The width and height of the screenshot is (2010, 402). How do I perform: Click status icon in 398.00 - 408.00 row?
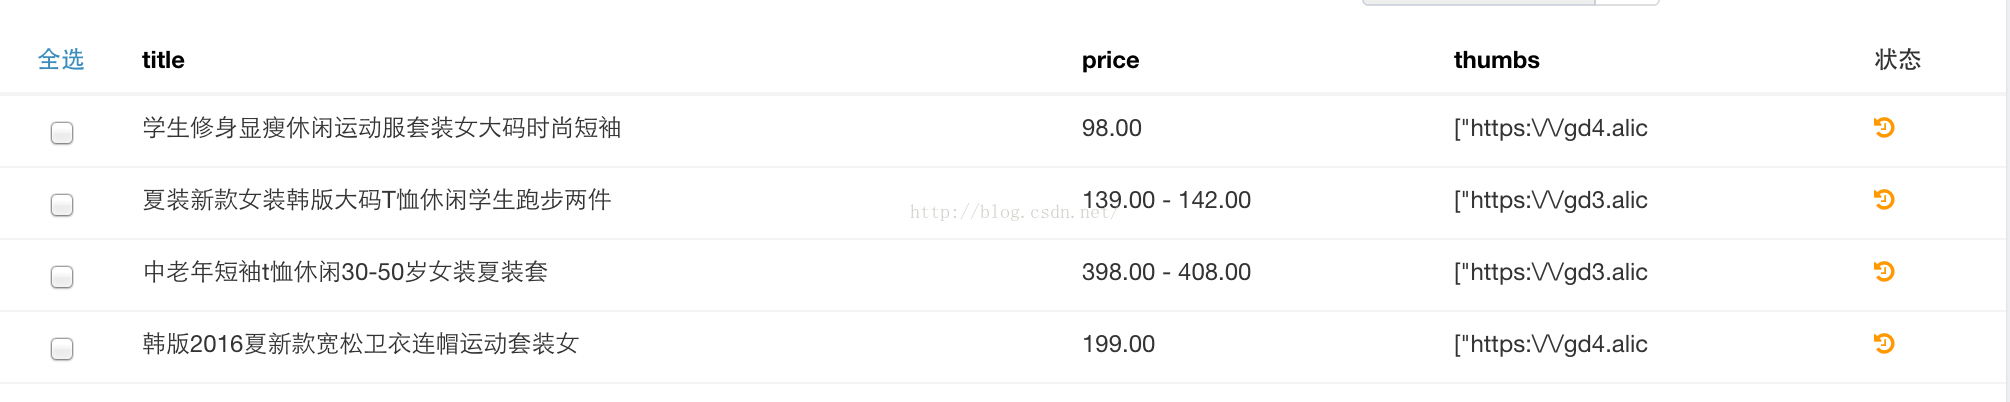1884,271
